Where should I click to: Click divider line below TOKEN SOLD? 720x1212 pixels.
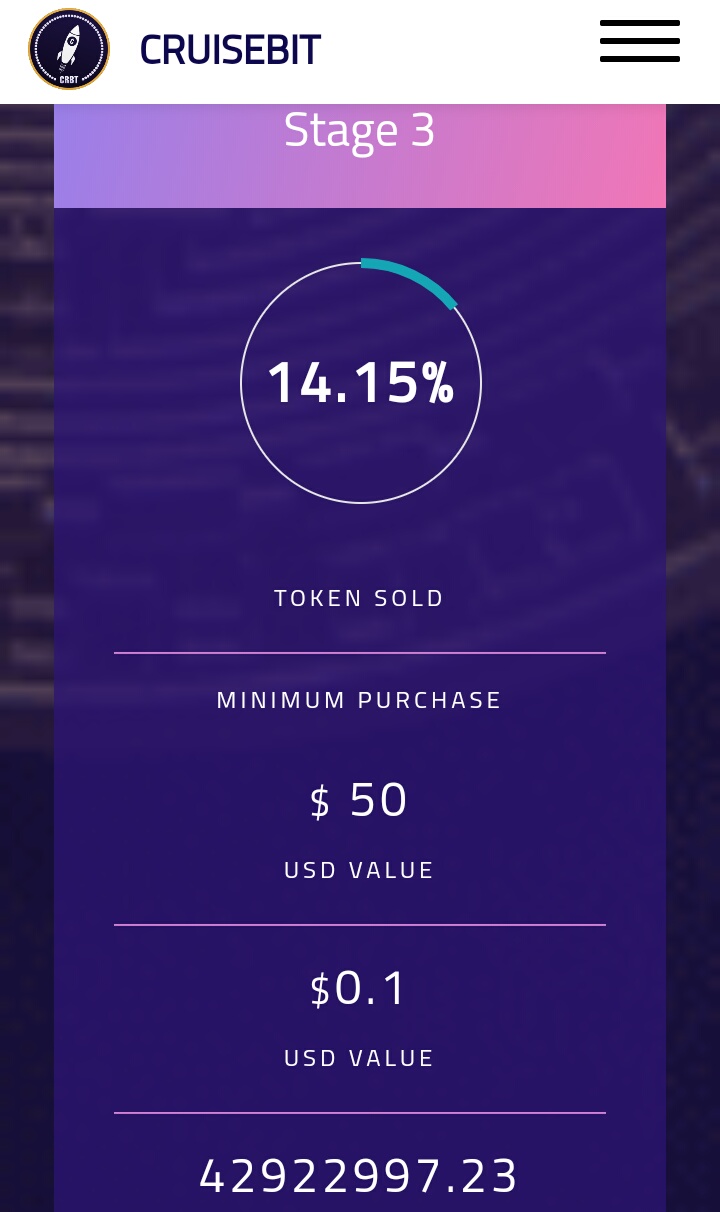359,653
